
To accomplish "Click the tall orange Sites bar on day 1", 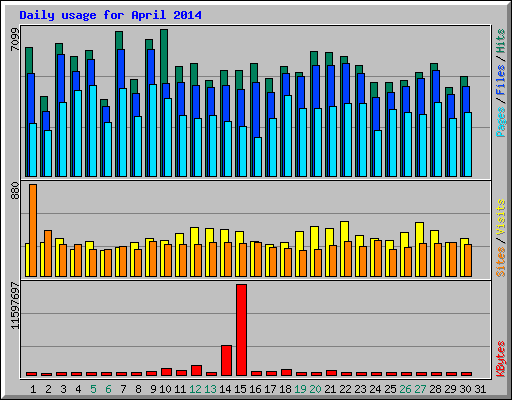I will 33,230.
